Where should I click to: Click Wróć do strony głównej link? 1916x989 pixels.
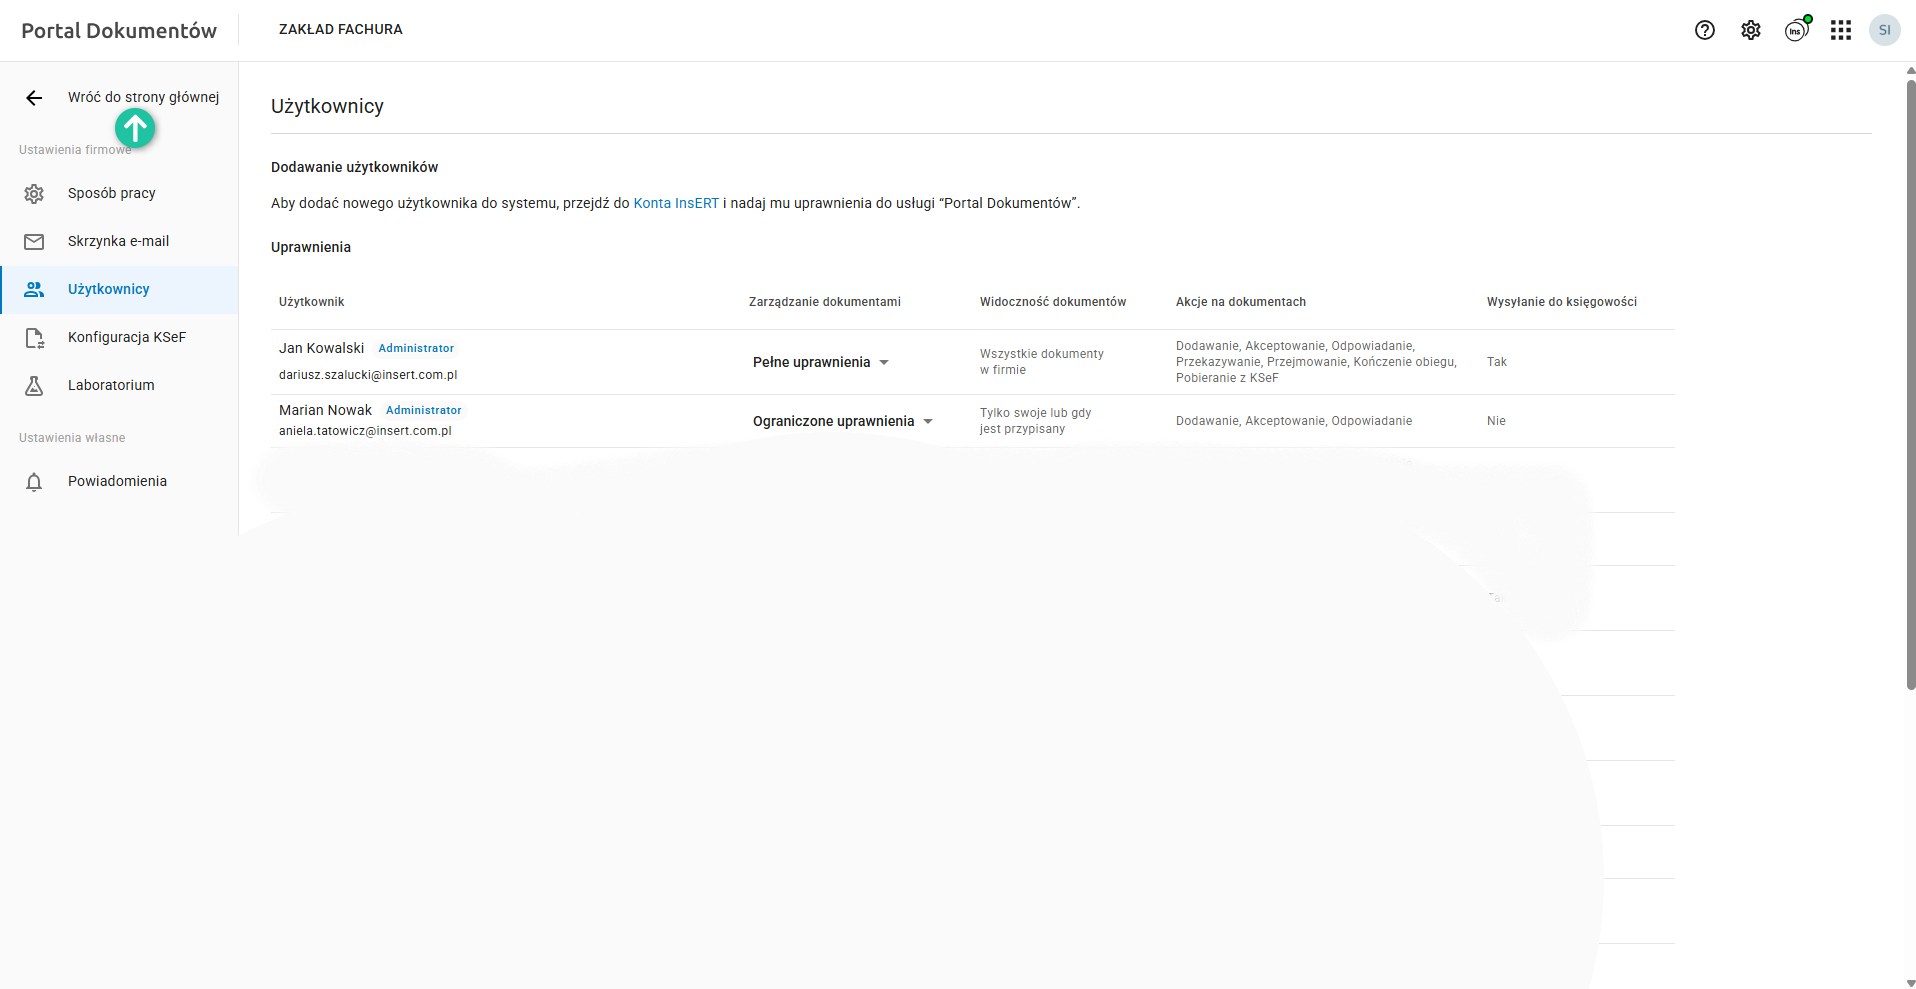pyautogui.click(x=143, y=97)
